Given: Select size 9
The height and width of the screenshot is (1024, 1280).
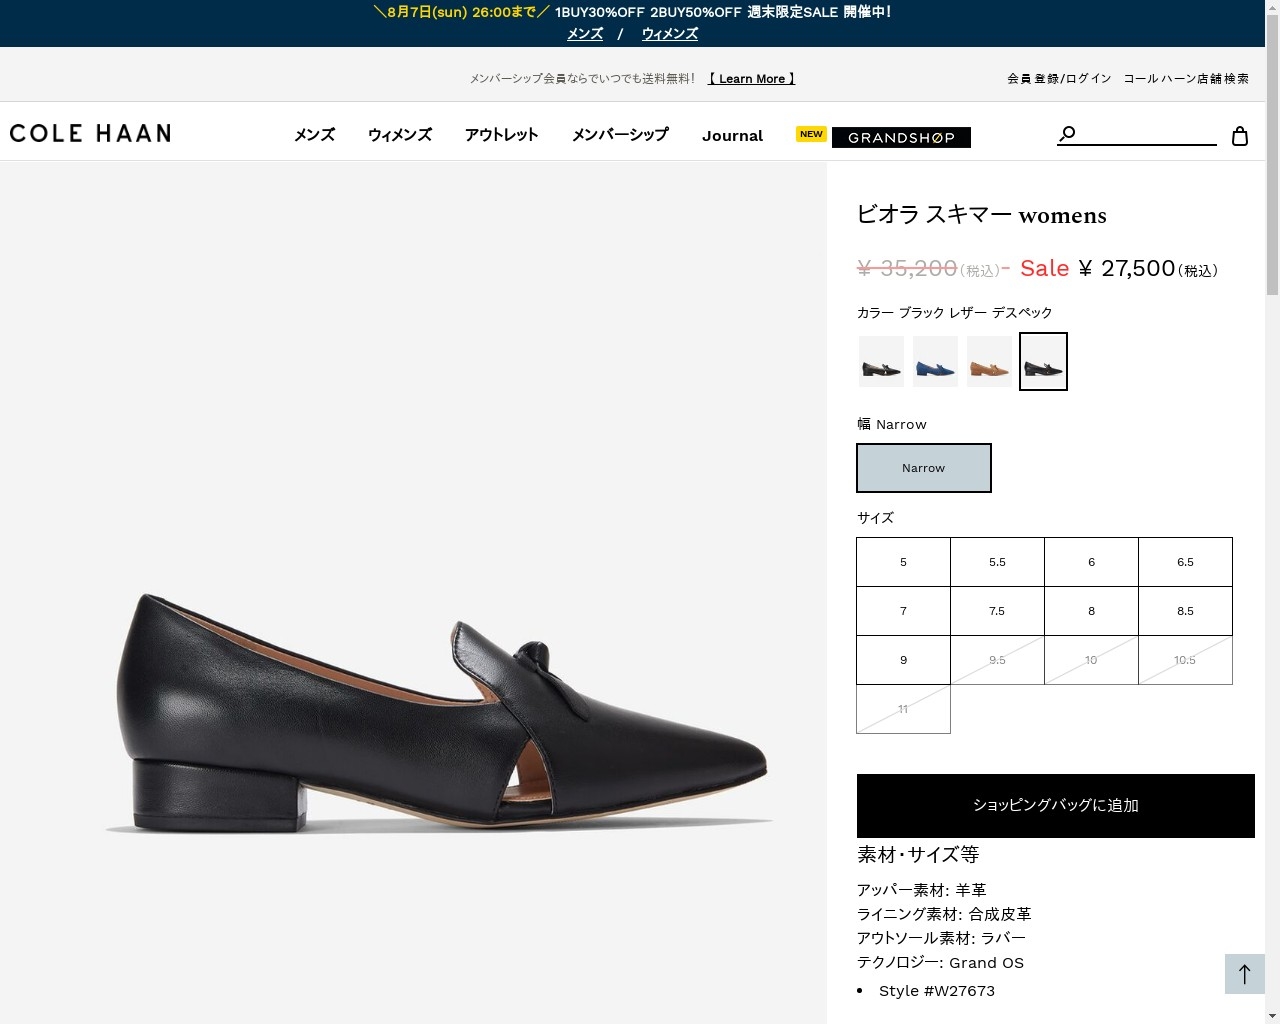Looking at the screenshot, I should (903, 660).
